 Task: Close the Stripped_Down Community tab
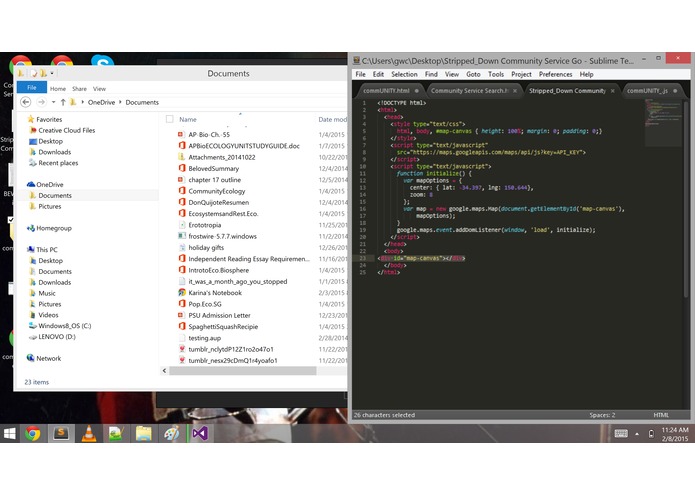coord(613,91)
